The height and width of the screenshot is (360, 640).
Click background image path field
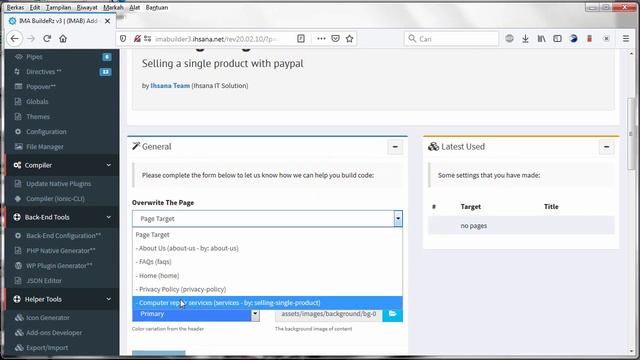point(329,314)
